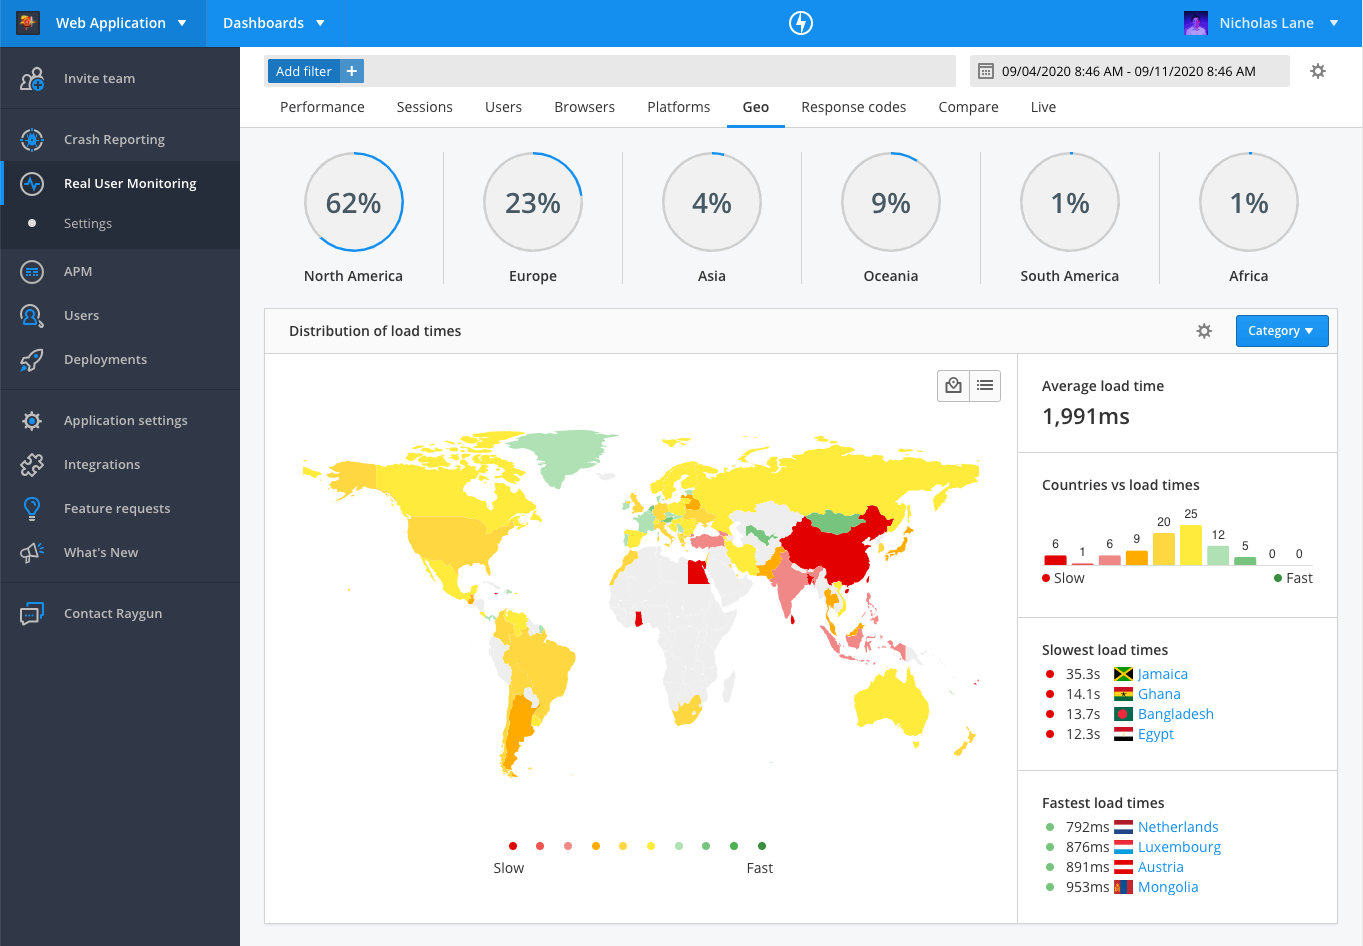Click the Users sidebar icon
This screenshot has height=946, width=1363.
coord(32,316)
